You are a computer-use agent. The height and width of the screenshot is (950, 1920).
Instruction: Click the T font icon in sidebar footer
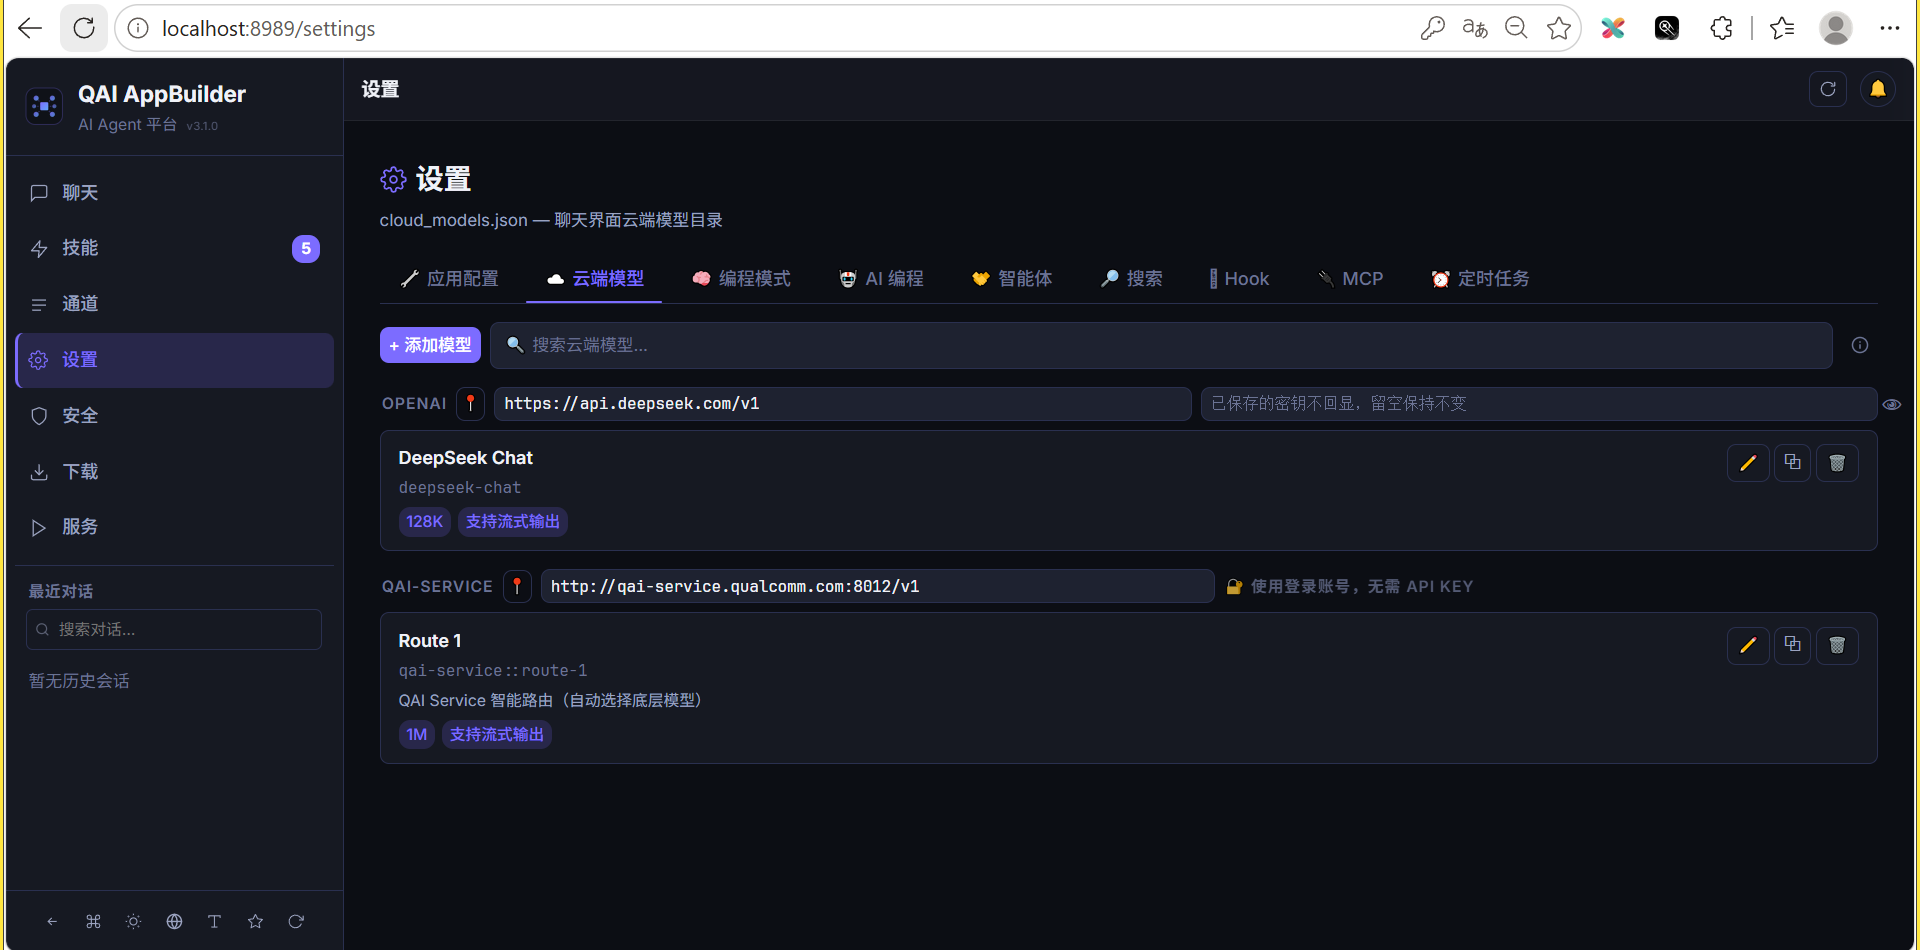pyautogui.click(x=214, y=922)
